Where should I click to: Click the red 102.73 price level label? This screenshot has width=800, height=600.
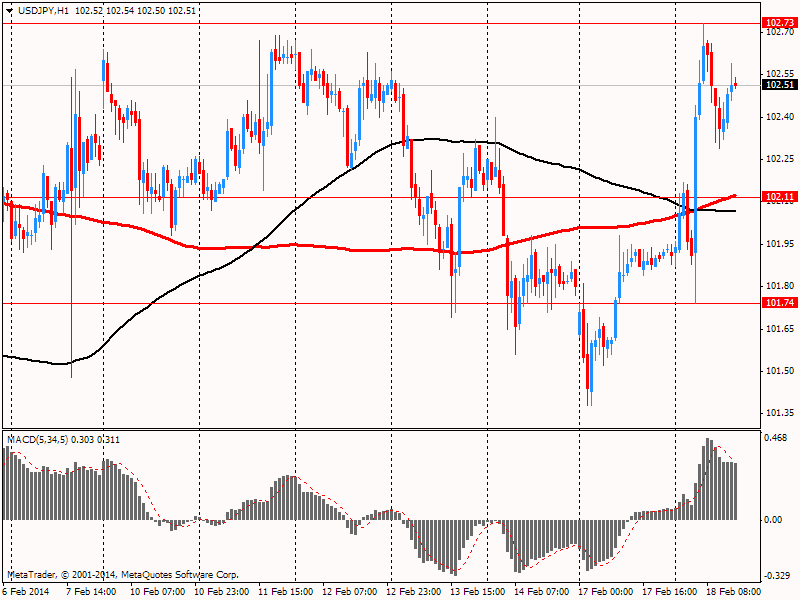(780, 22)
